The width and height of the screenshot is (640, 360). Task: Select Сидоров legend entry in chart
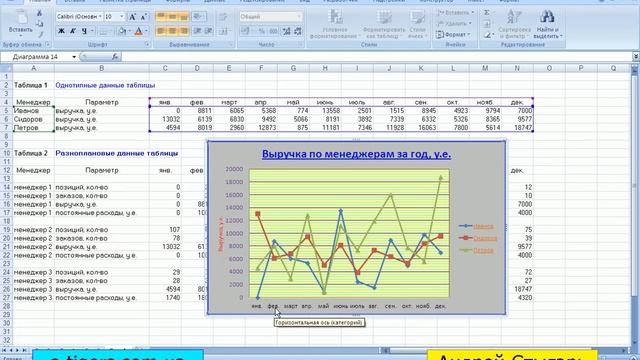[x=478, y=238]
